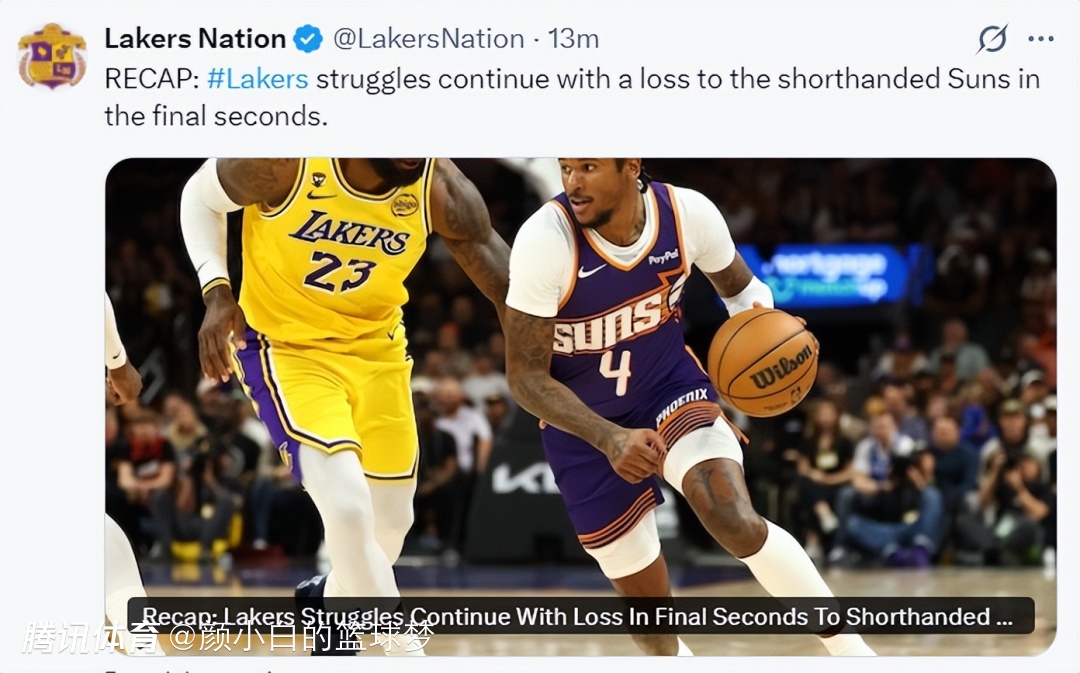The width and height of the screenshot is (1080, 673).
Task: Open the @LakersNation handle
Action: tap(428, 40)
